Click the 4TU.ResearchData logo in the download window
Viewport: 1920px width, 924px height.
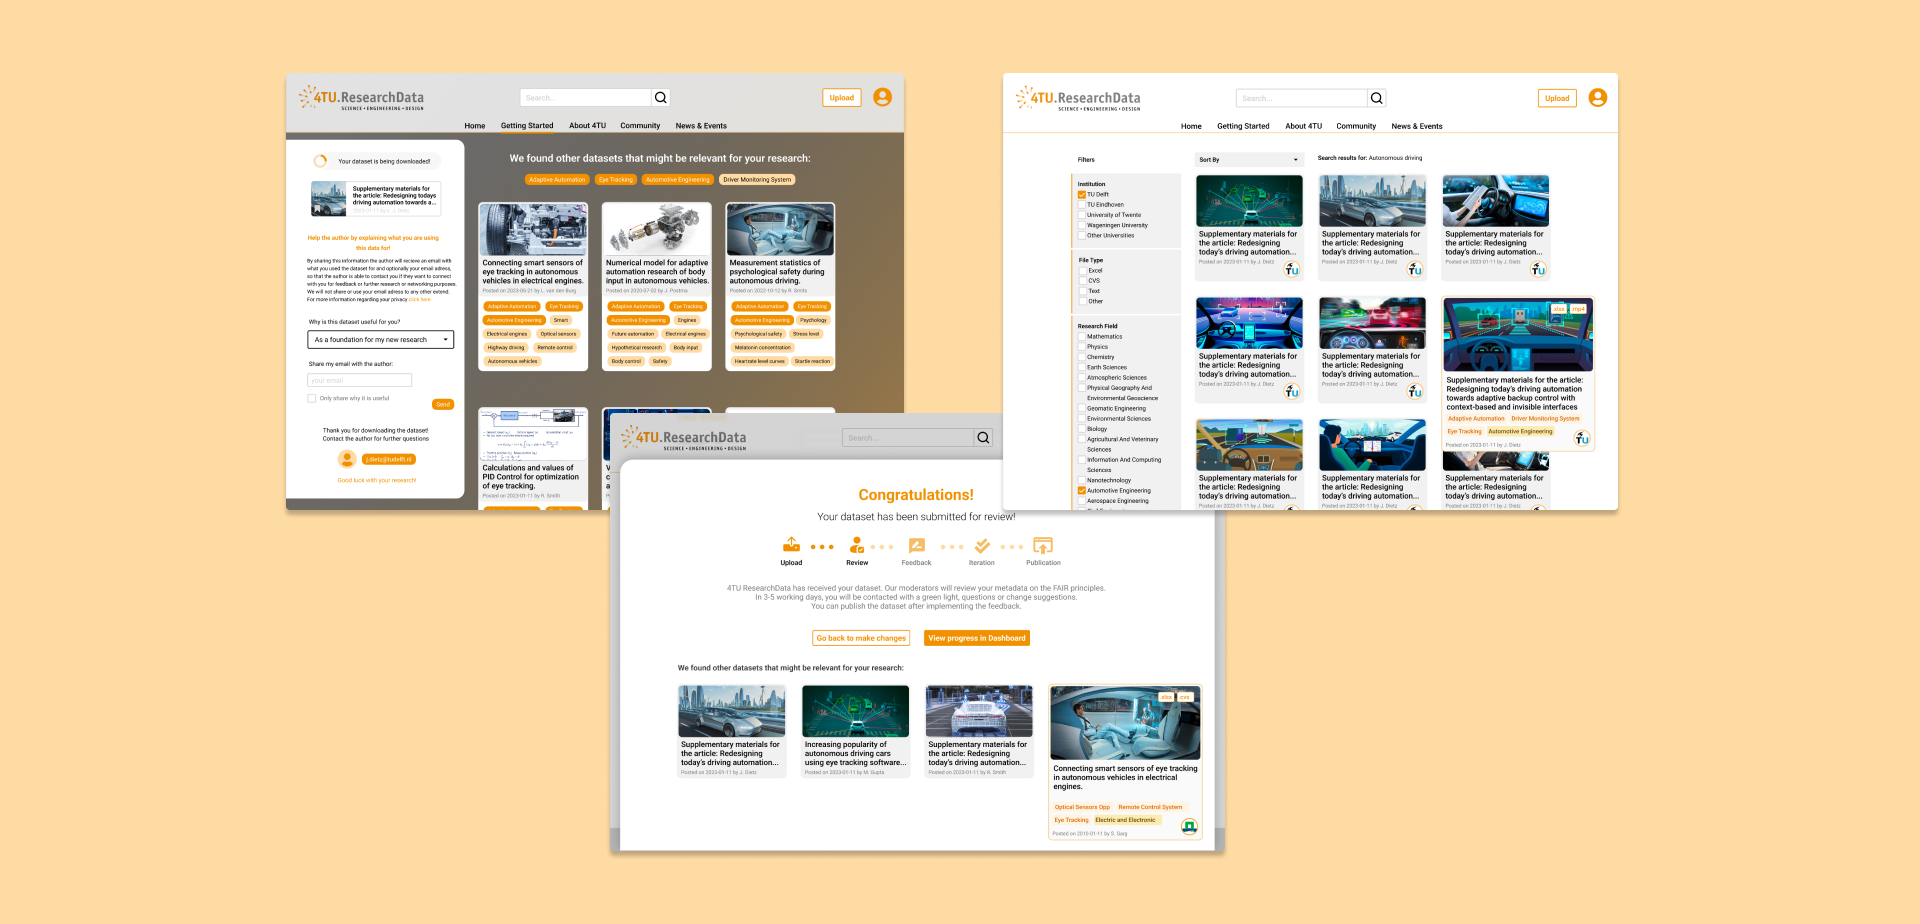coord(361,98)
